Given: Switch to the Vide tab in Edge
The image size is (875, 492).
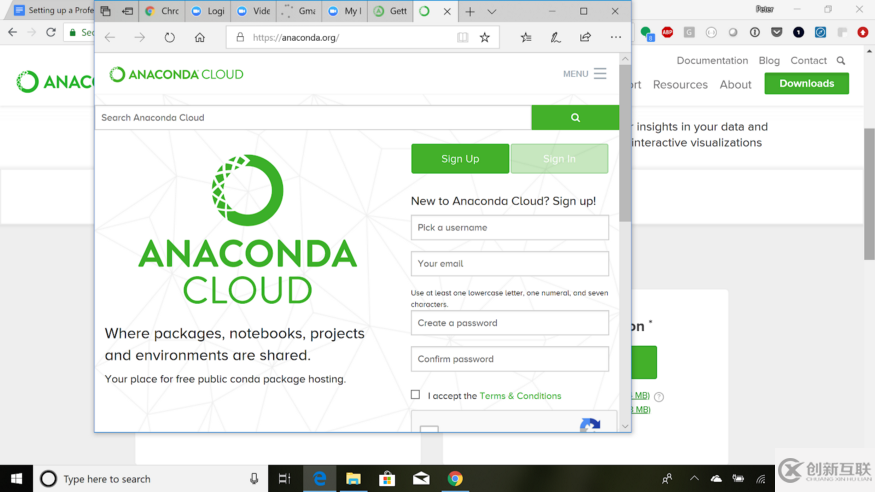Looking at the screenshot, I should 253,11.
